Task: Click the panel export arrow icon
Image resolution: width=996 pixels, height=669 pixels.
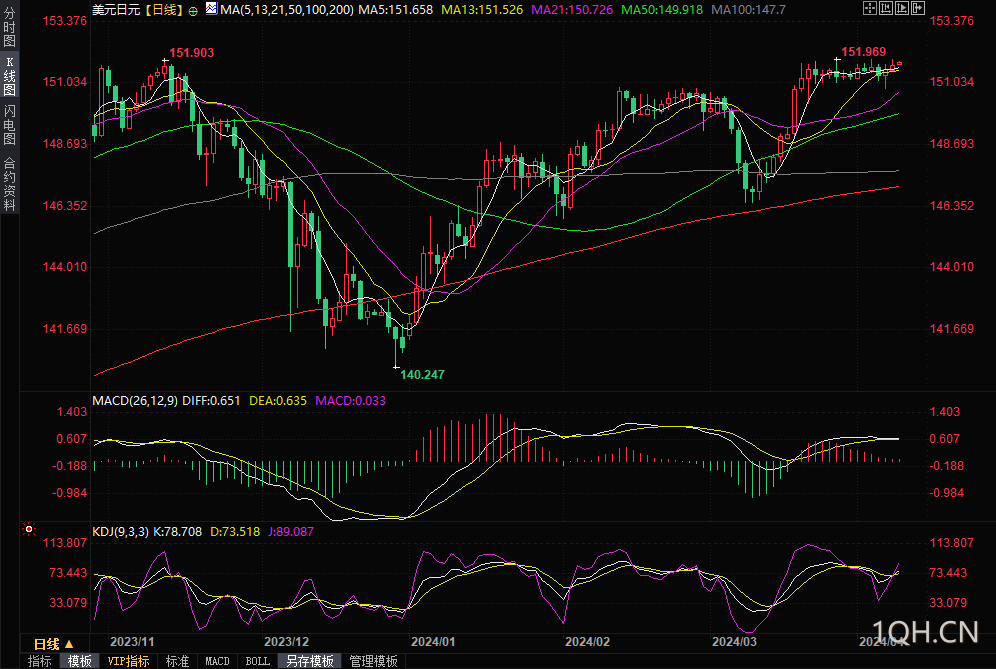Action: coord(918,8)
